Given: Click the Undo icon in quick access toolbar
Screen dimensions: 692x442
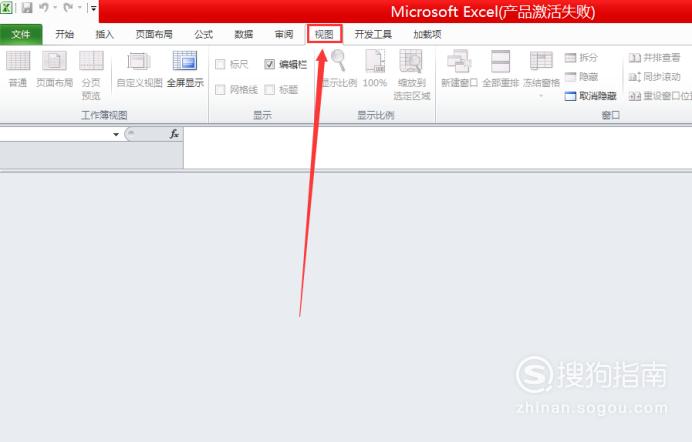Looking at the screenshot, I should tap(44, 7).
